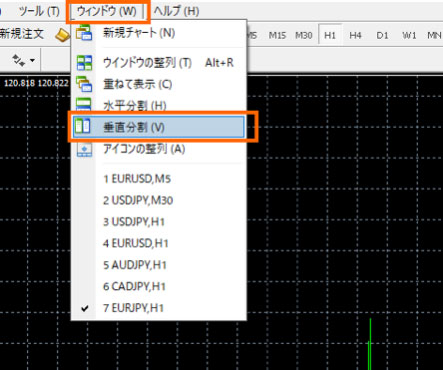Click the gold icon beside 新規注文
The width and height of the screenshot is (443, 370).
click(x=62, y=35)
